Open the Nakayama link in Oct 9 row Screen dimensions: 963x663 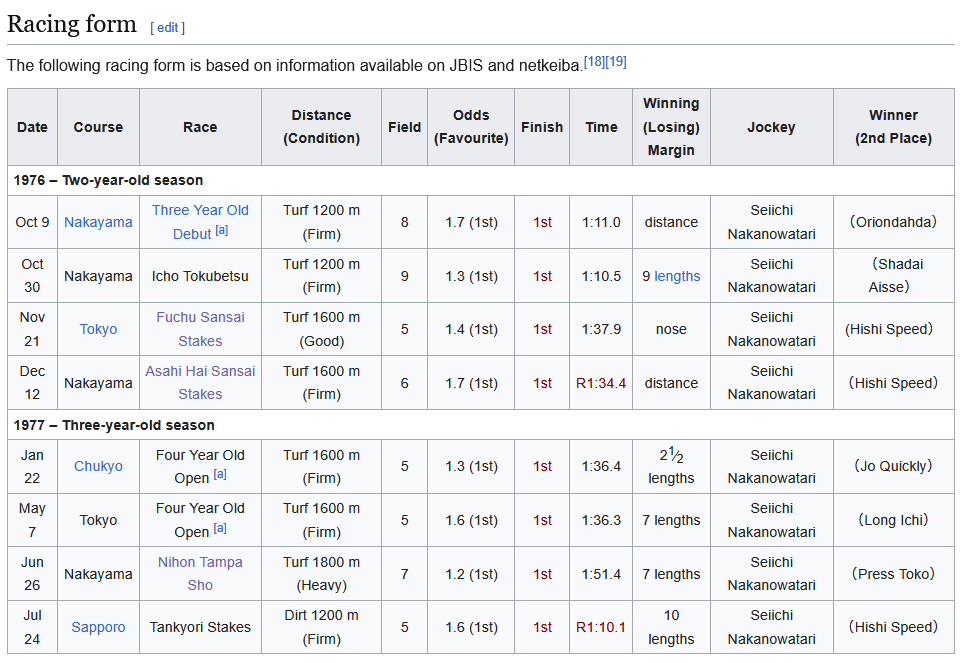[x=98, y=222]
